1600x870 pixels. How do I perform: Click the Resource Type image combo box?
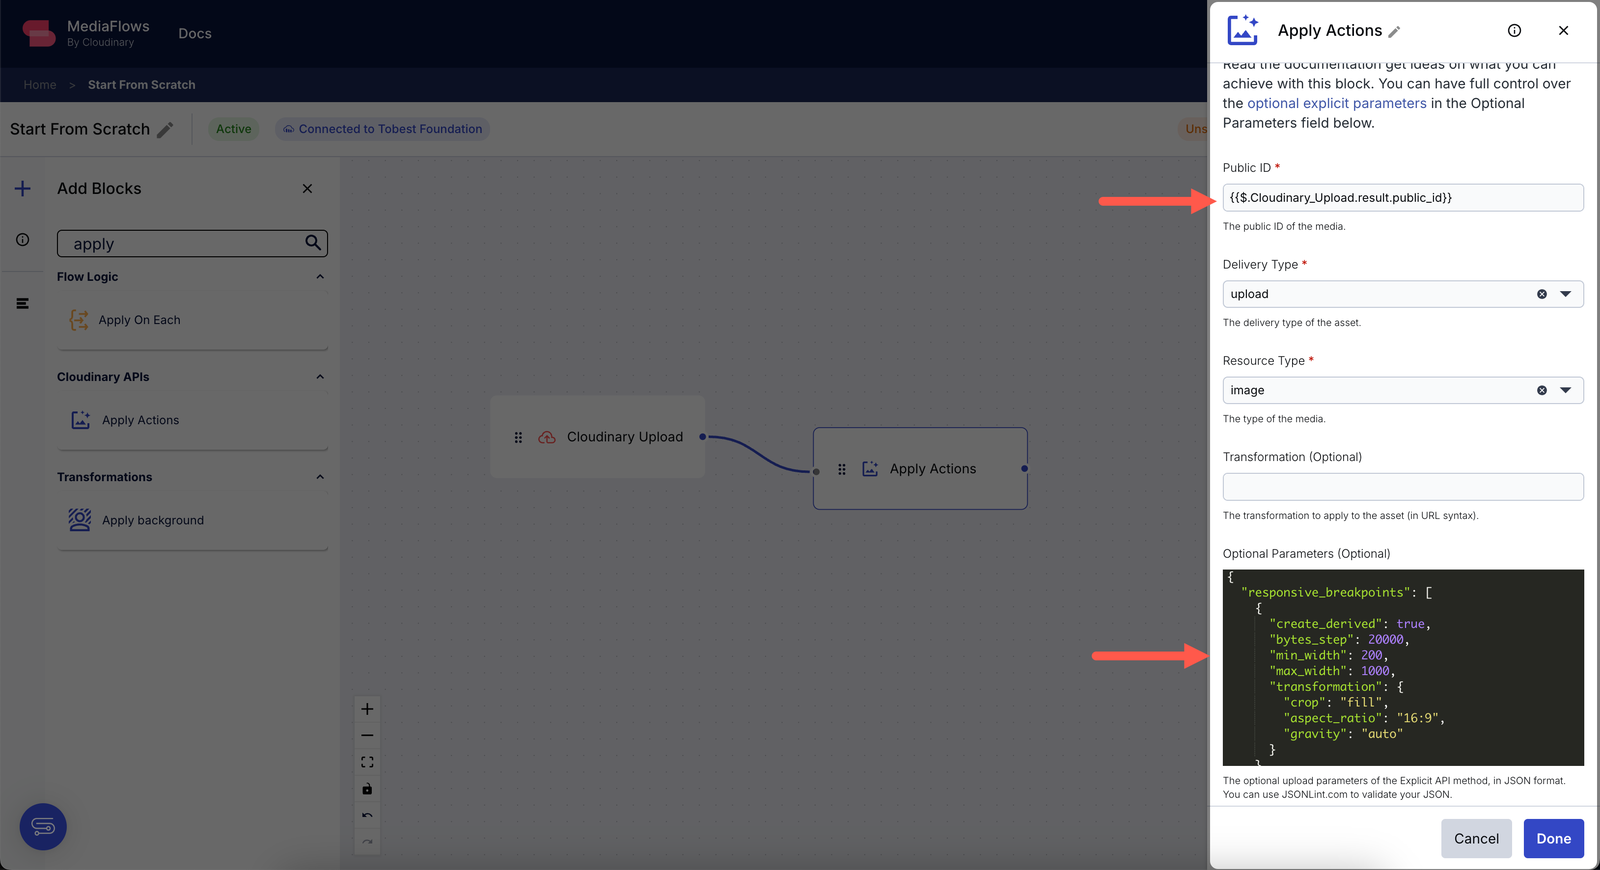(x=1403, y=390)
